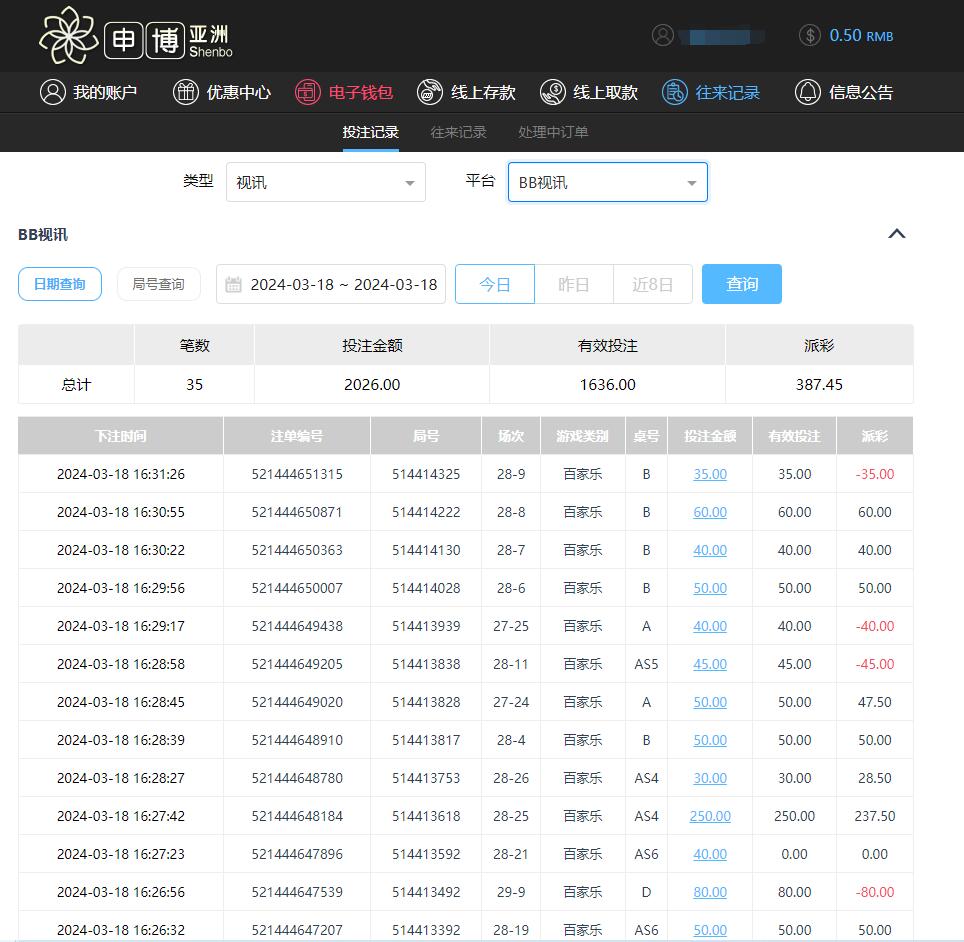Viewport: 964px width, 942px height.
Task: Click the calendar icon in date field
Action: tap(233, 284)
